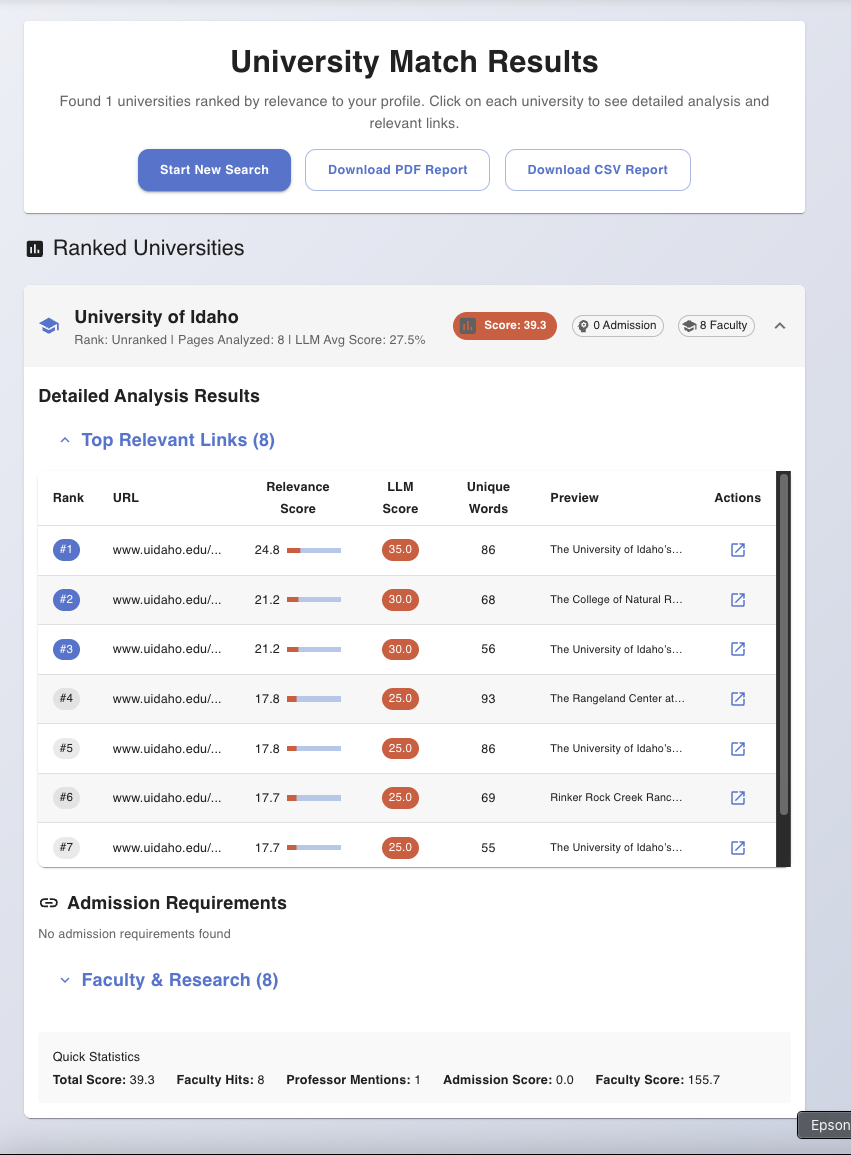Download the PDF Report
The image size is (851, 1155).
point(397,170)
